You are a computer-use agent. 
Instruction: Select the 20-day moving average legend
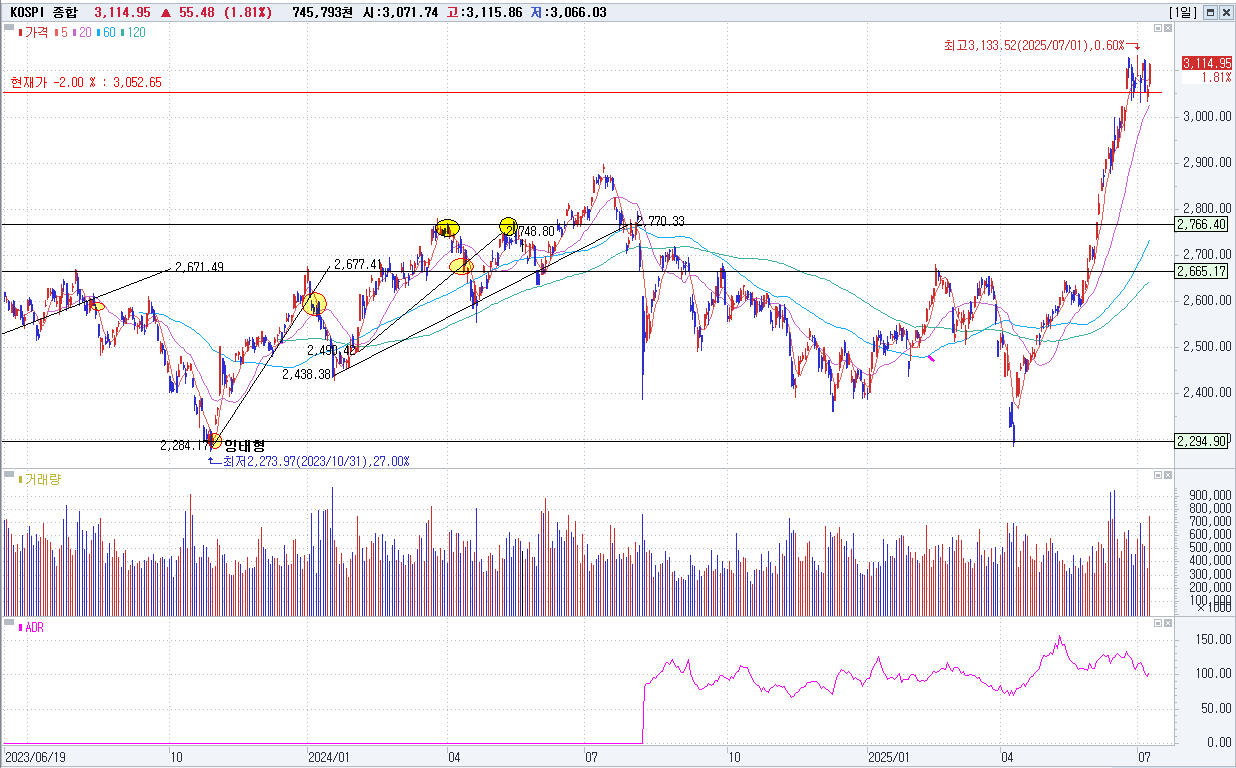[82, 33]
